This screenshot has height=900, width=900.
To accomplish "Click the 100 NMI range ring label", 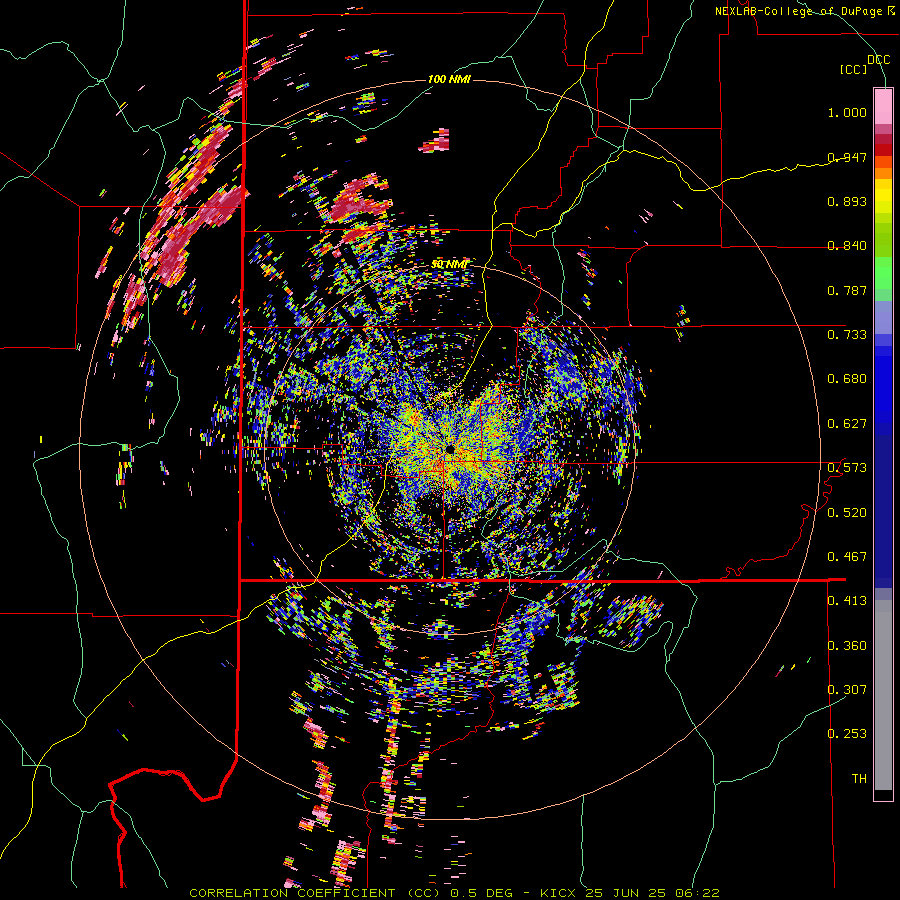I will point(449,79).
